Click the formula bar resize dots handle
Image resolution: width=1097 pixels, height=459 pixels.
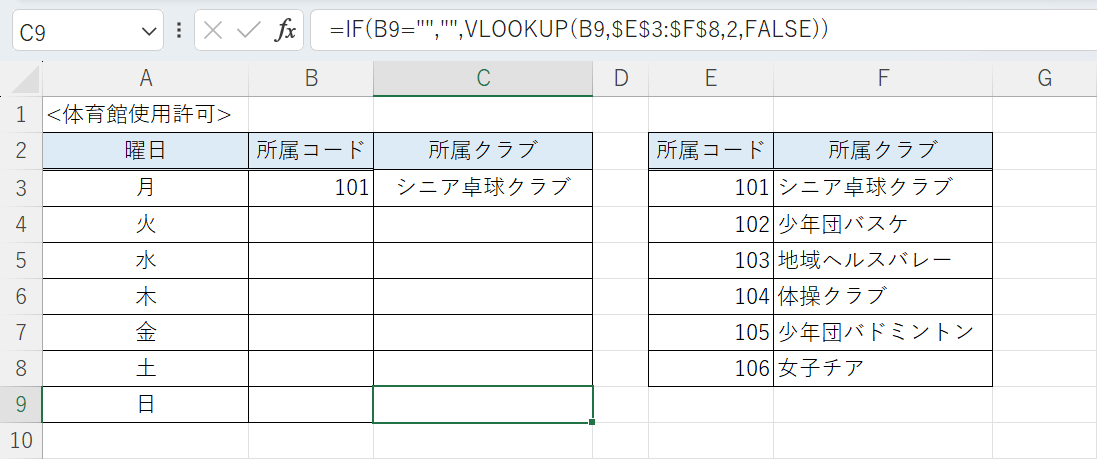click(178, 31)
